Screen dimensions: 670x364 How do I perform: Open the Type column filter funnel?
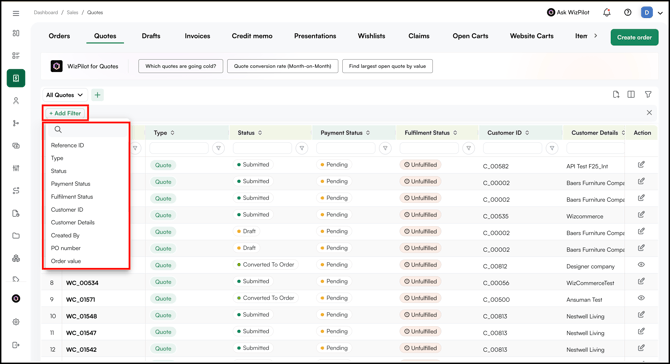click(x=218, y=148)
